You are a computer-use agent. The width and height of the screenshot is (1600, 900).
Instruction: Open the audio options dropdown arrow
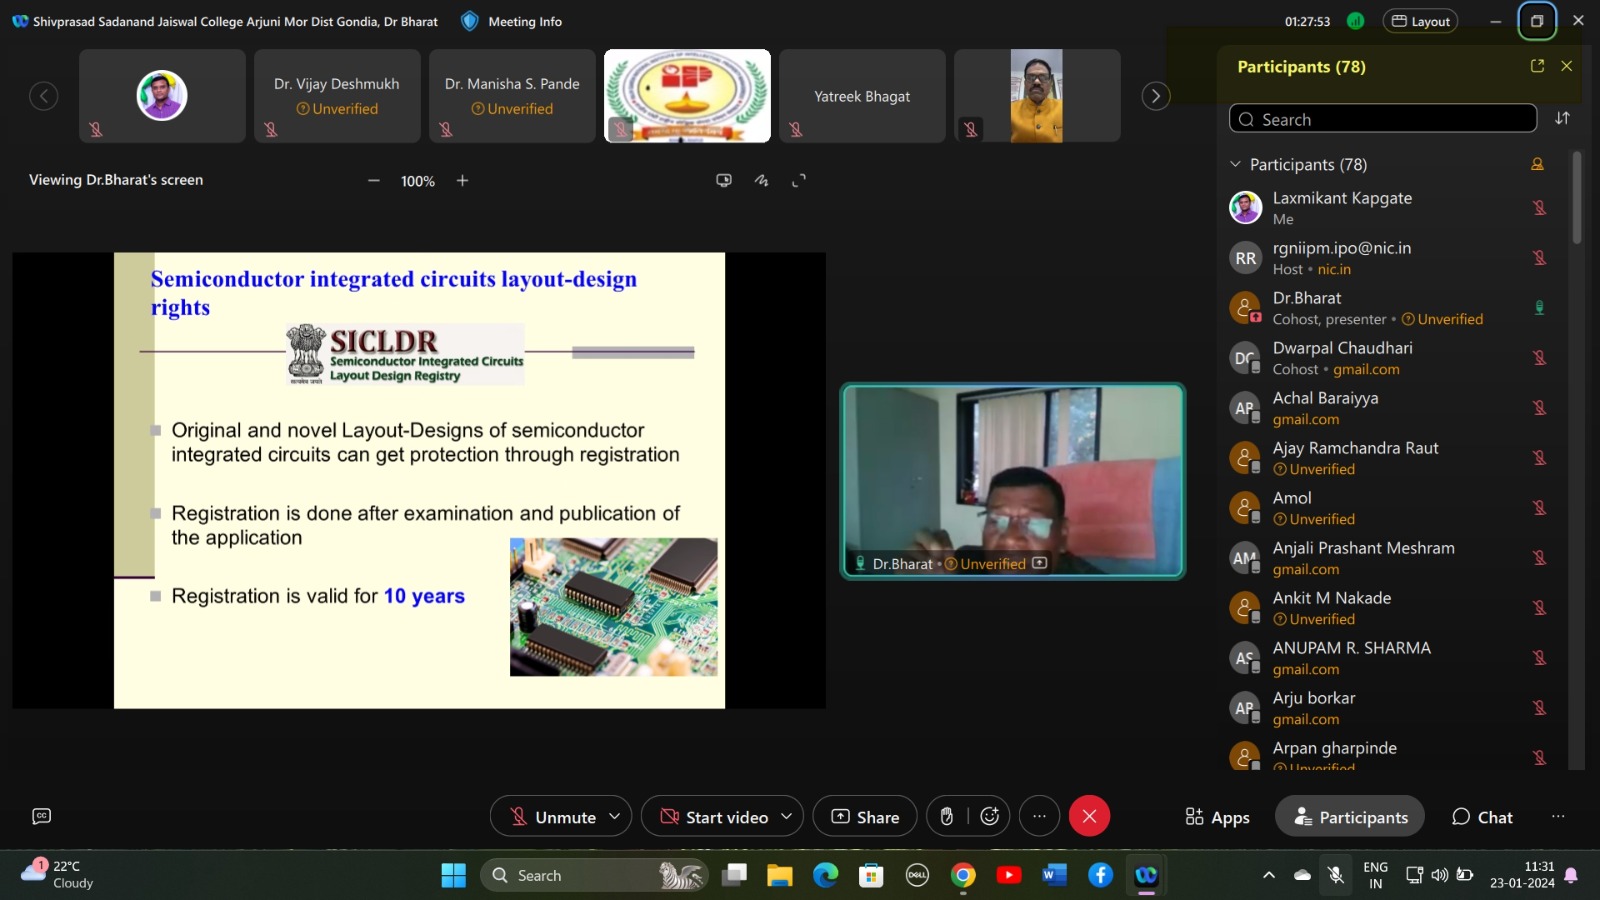point(614,817)
